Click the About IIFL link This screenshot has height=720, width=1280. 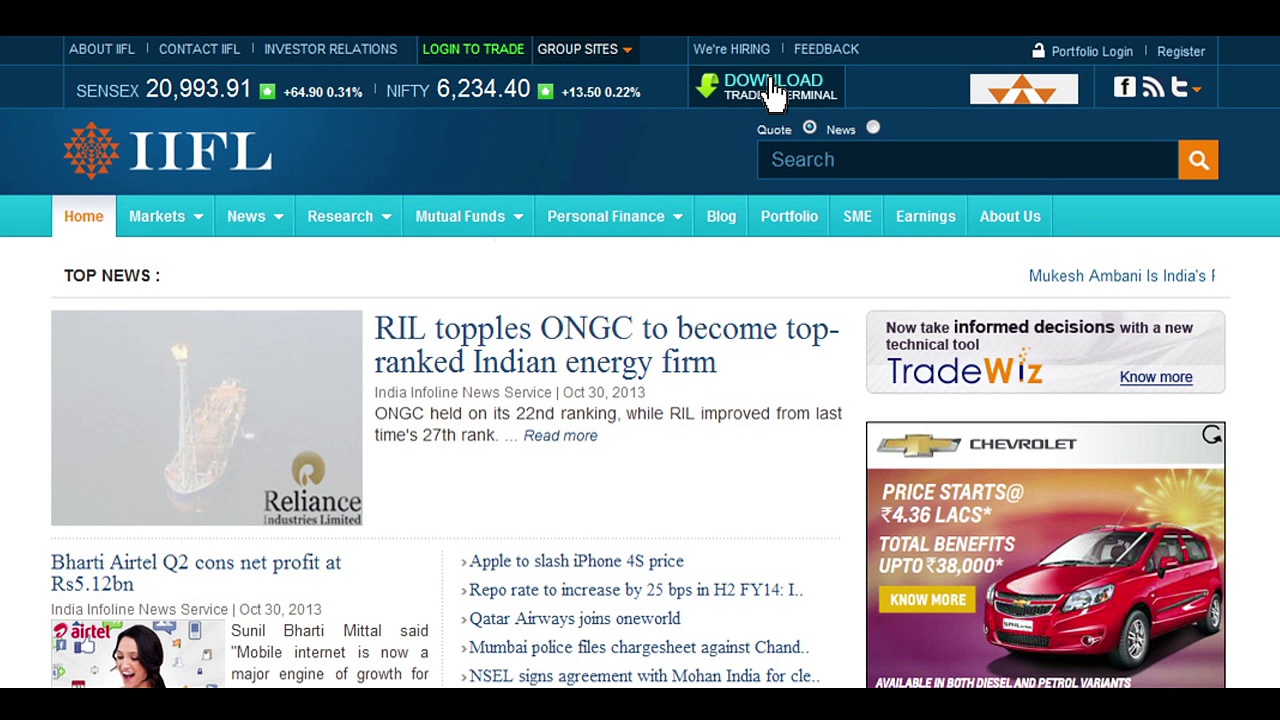[x=102, y=49]
